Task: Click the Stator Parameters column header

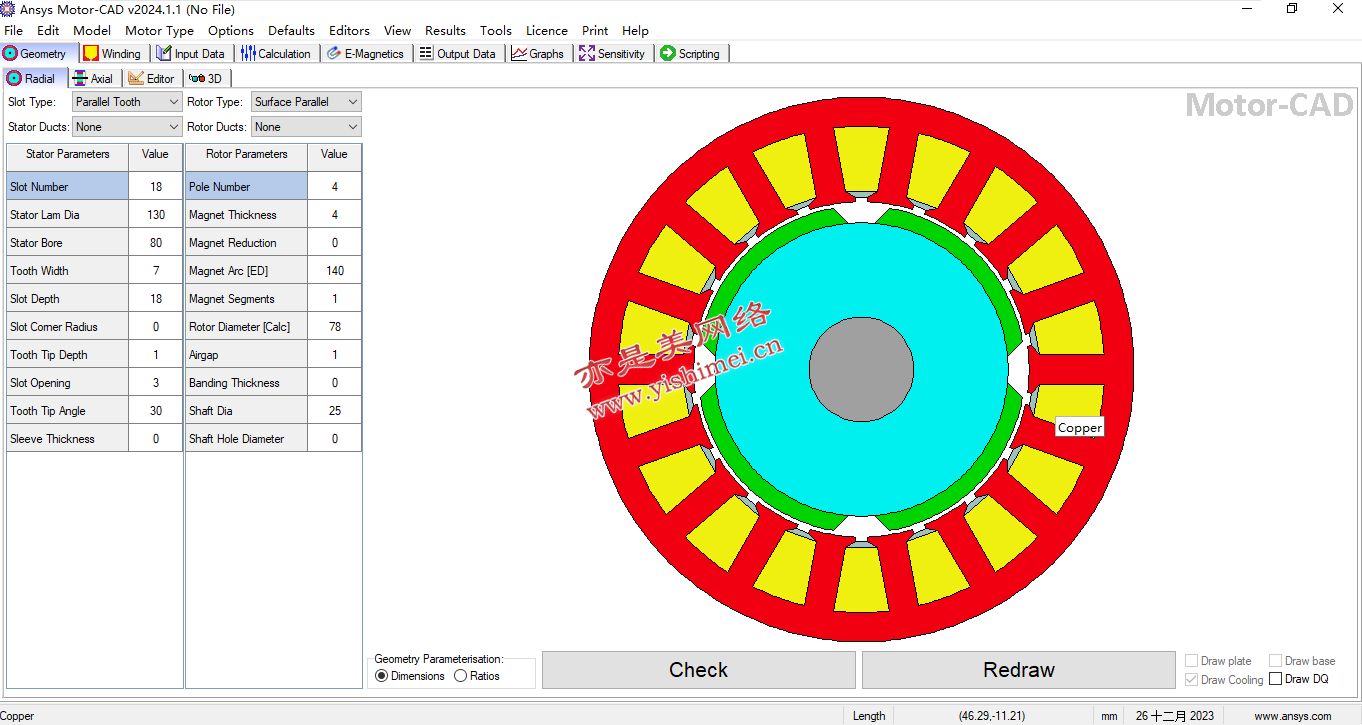Action: click(68, 154)
